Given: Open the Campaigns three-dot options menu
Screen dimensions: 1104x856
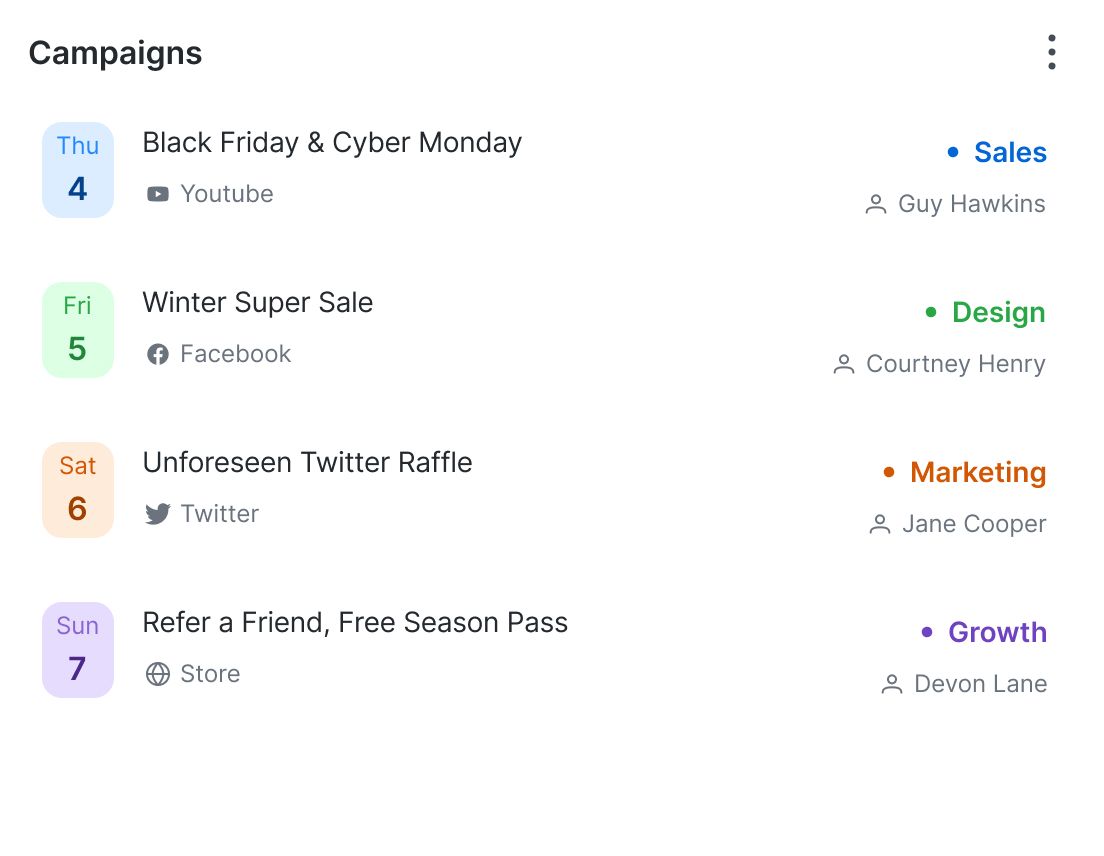Looking at the screenshot, I should (x=1051, y=52).
